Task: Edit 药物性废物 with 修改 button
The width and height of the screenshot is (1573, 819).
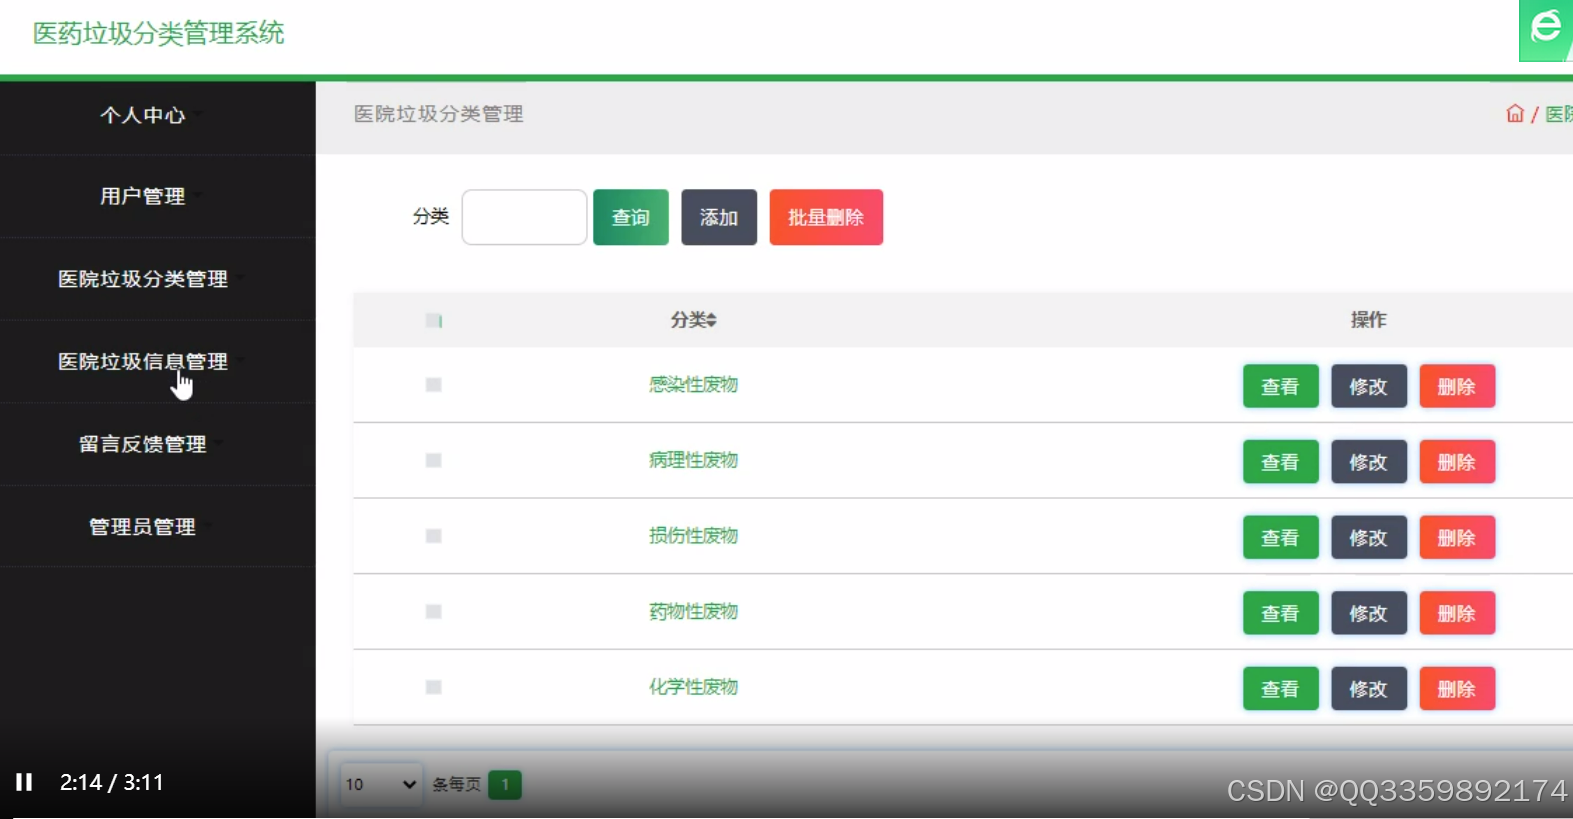Action: (x=1369, y=613)
